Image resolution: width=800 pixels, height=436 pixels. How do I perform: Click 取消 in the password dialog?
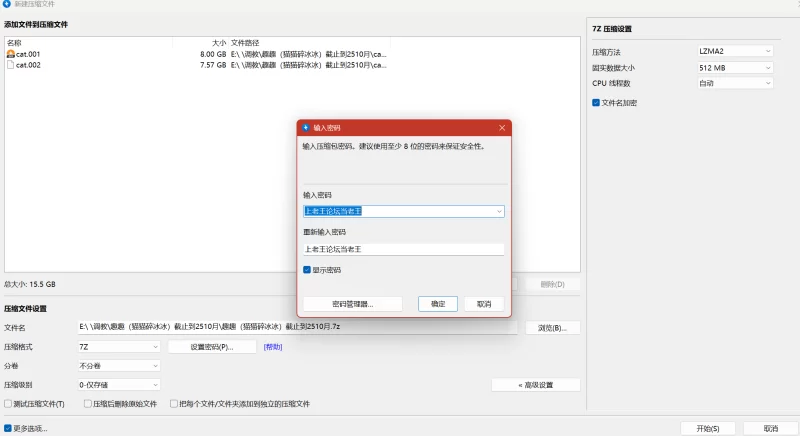(x=484, y=304)
